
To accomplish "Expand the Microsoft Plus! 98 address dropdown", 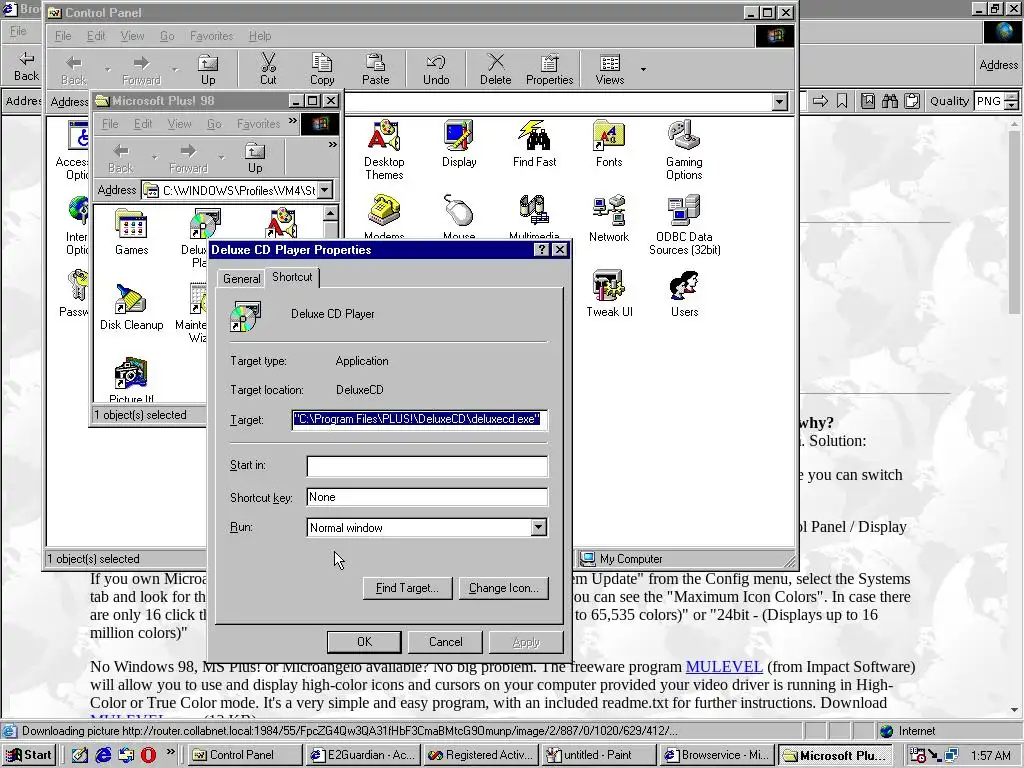I will 325,190.
